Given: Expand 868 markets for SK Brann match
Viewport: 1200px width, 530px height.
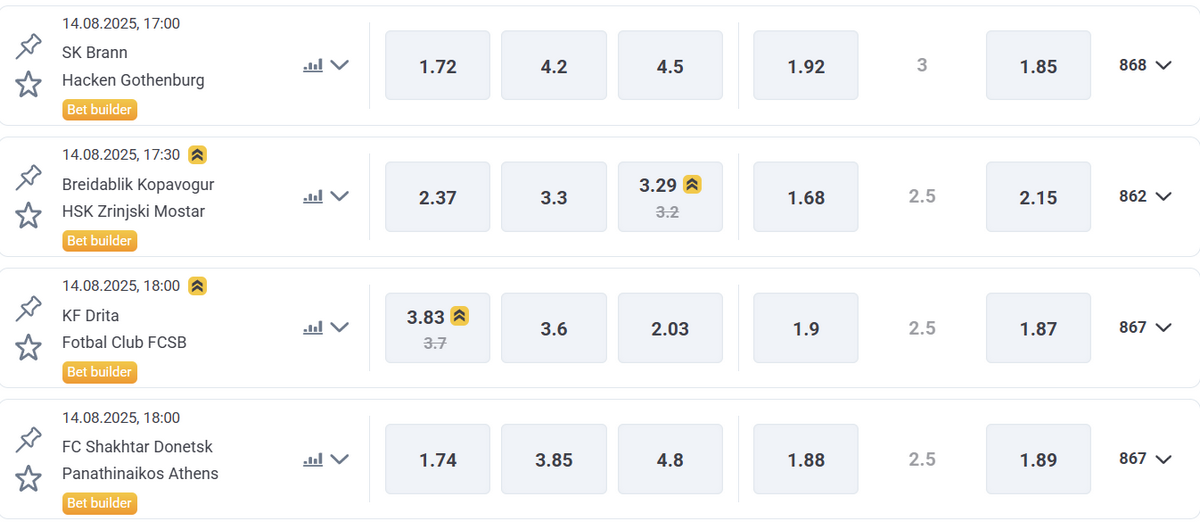Looking at the screenshot, I should tap(1145, 65).
